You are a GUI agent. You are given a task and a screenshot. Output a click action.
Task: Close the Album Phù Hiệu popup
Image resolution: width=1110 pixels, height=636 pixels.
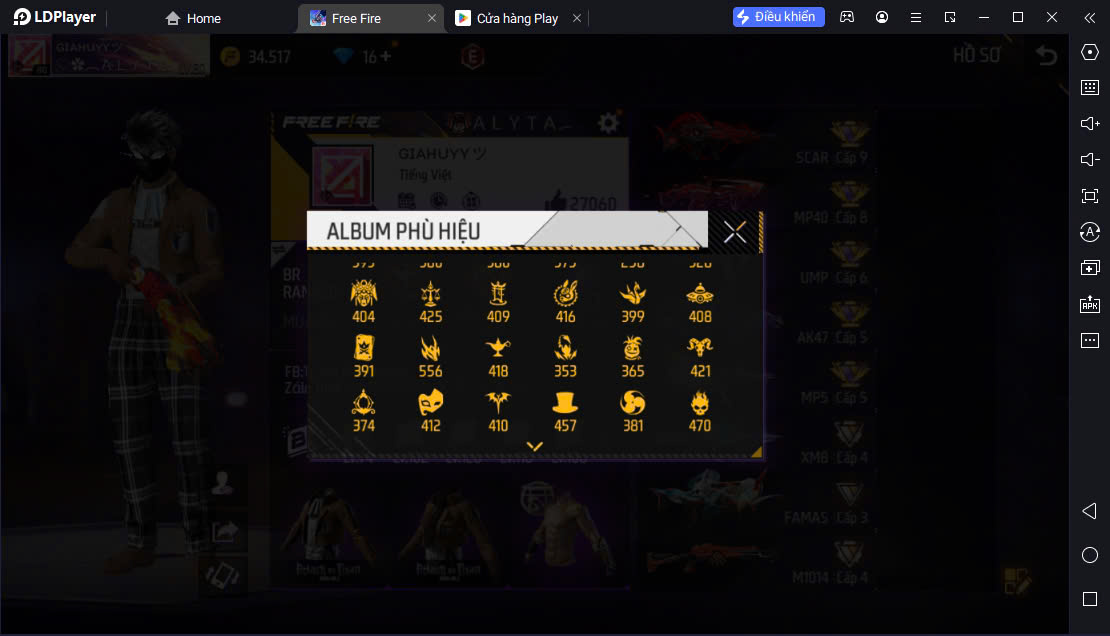(x=735, y=232)
